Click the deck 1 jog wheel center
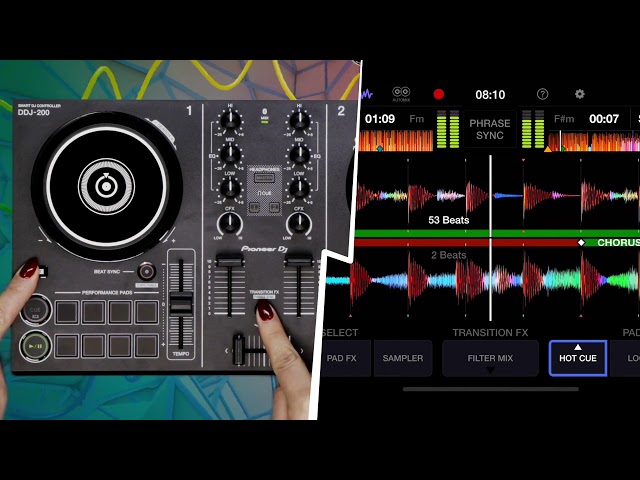 click(106, 187)
